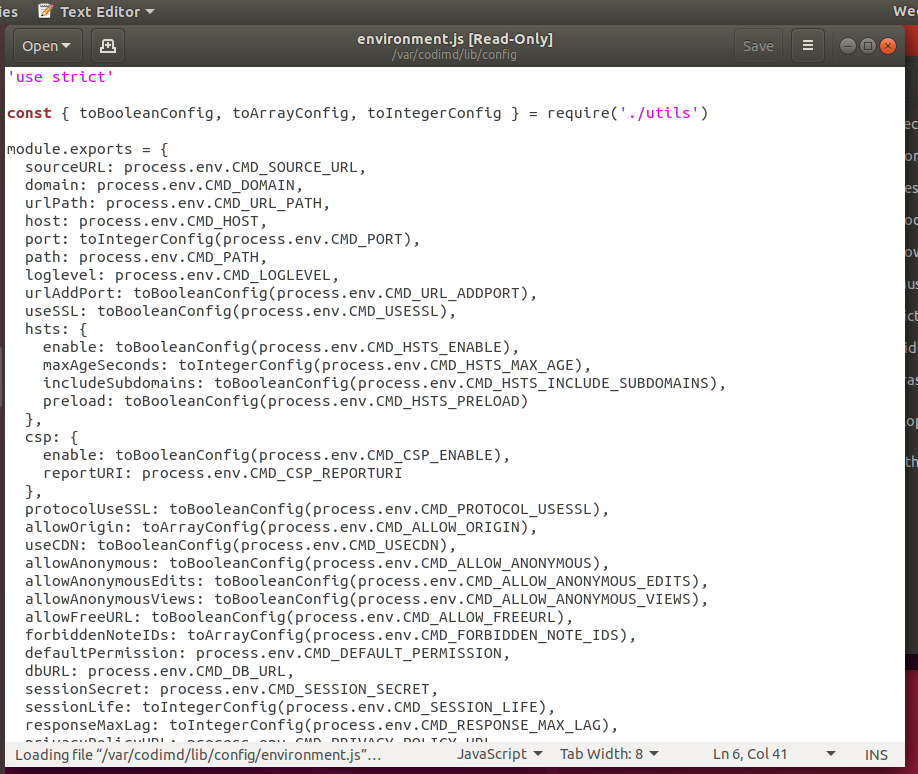Viewport: 918px width, 774px height.
Task: Click the sessionLife line
Action: (290, 707)
